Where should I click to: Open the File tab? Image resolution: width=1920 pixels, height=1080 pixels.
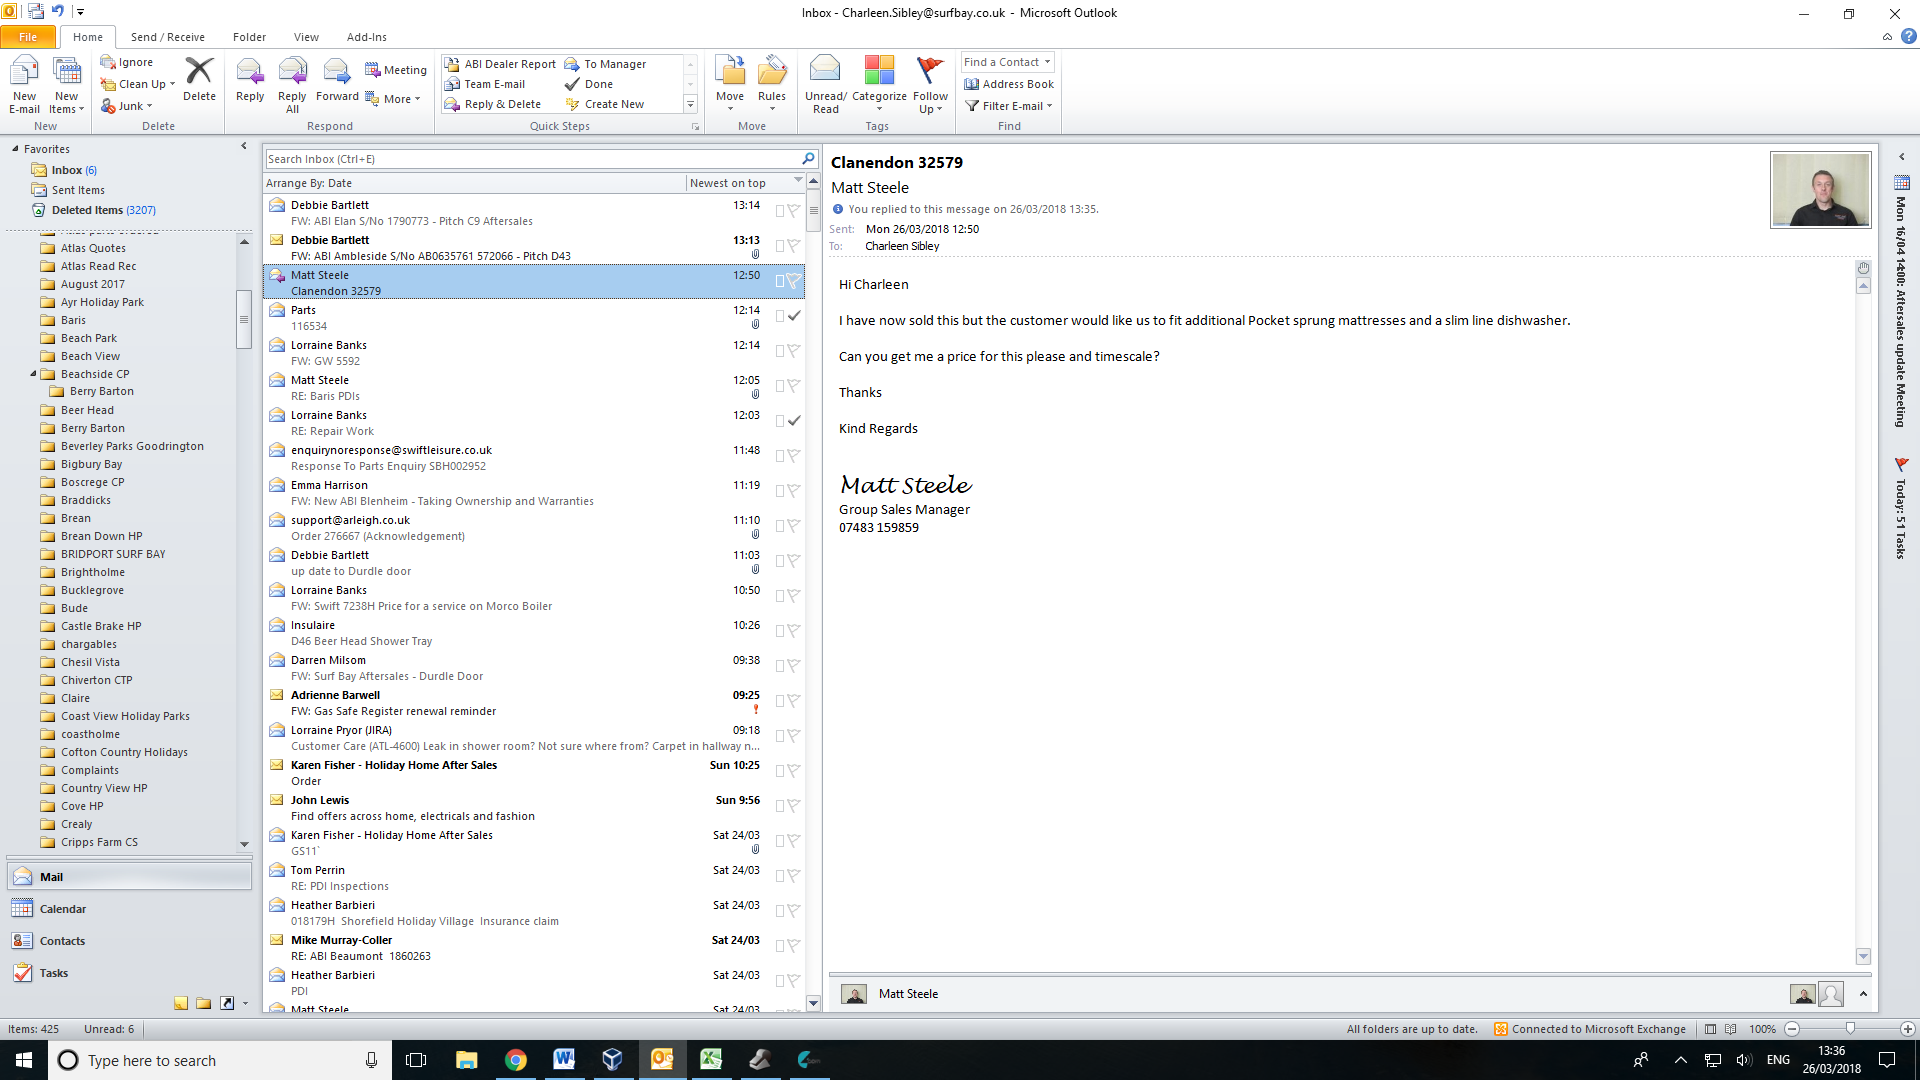(28, 37)
